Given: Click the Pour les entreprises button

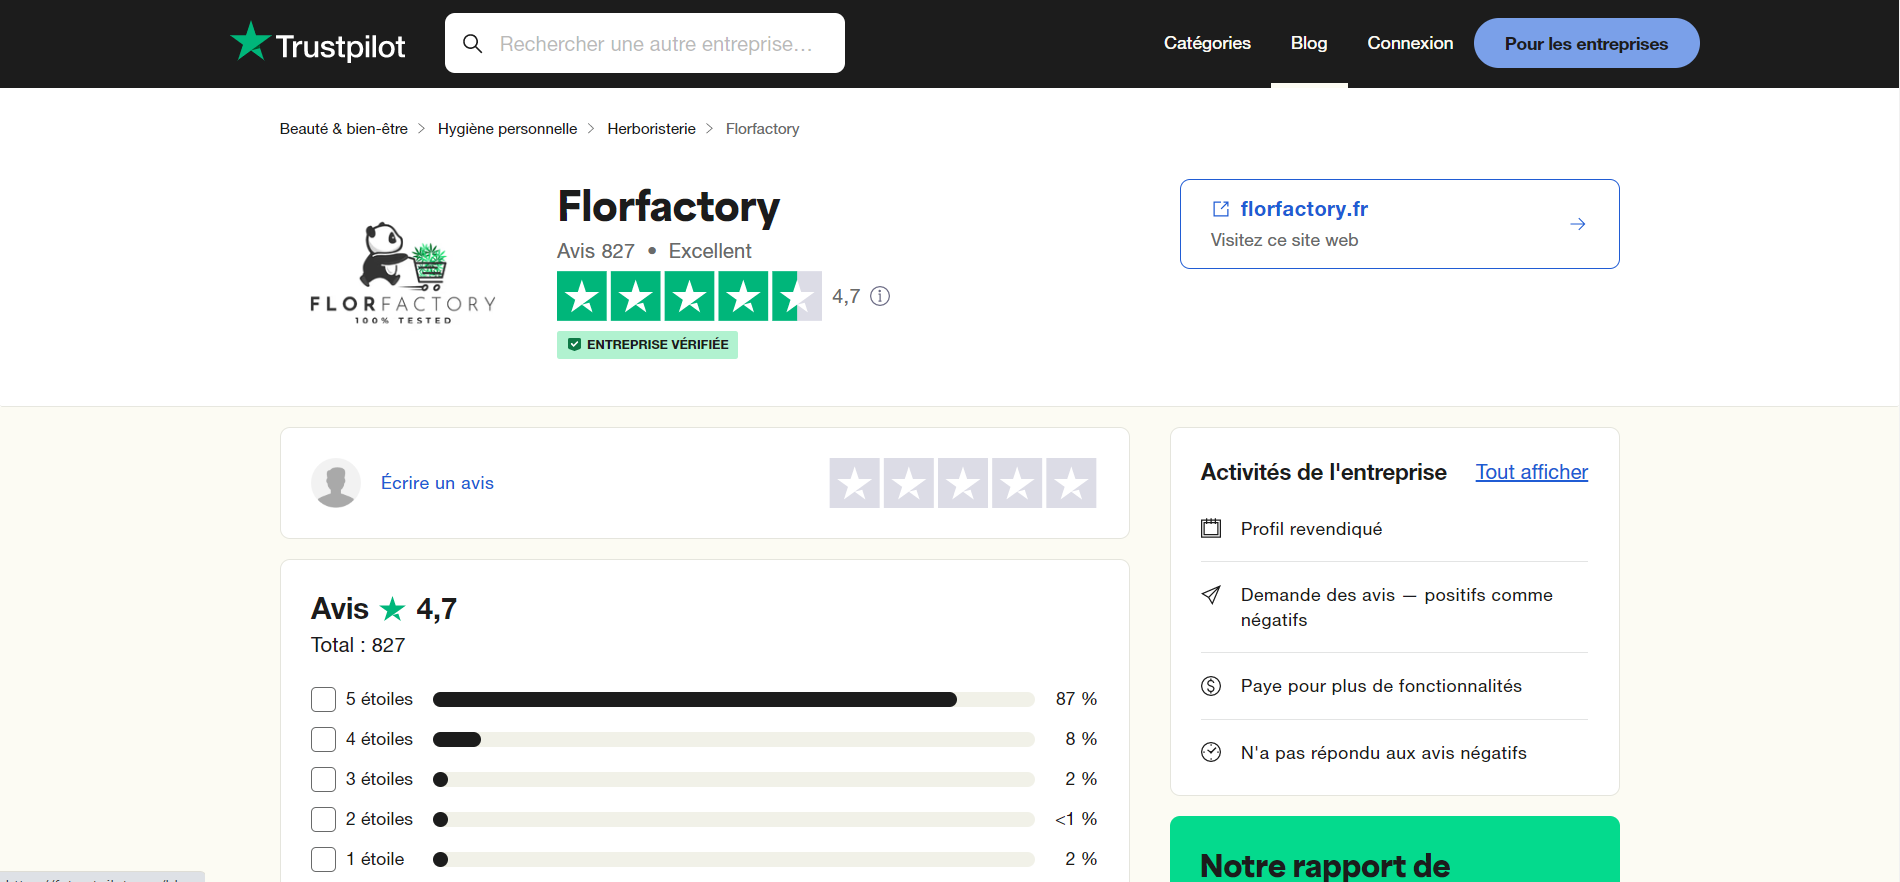Looking at the screenshot, I should (1586, 43).
